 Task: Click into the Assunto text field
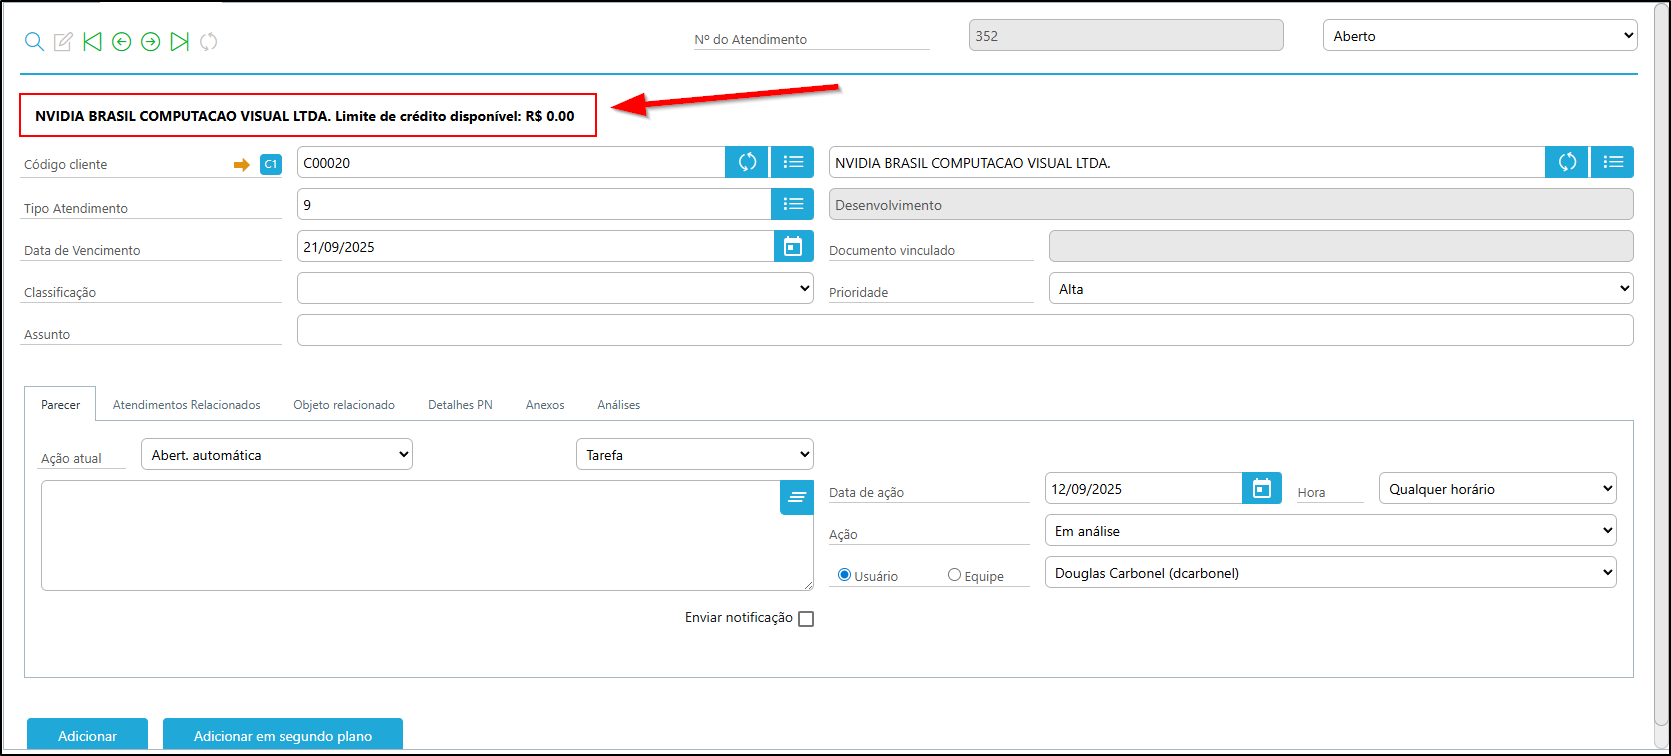pos(964,330)
